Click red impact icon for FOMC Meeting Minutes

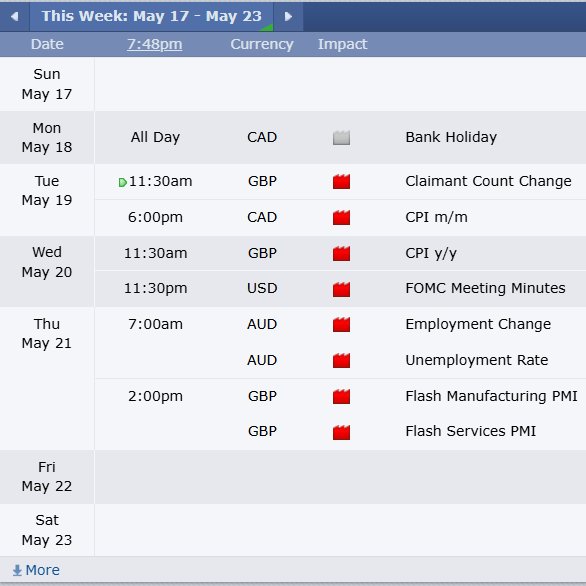(x=341, y=289)
